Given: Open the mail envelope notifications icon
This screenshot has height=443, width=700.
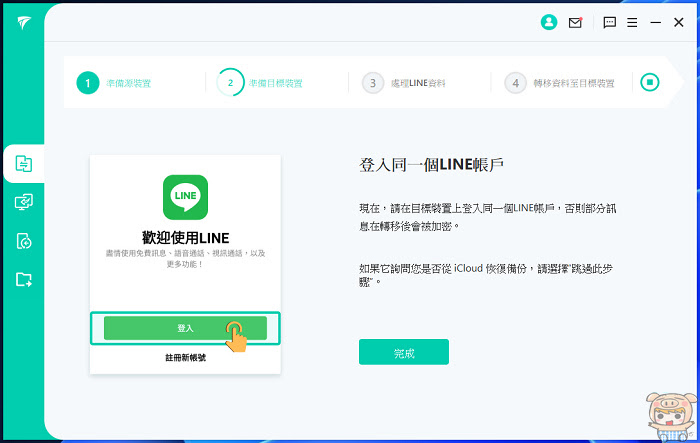Looking at the screenshot, I should tap(575, 22).
